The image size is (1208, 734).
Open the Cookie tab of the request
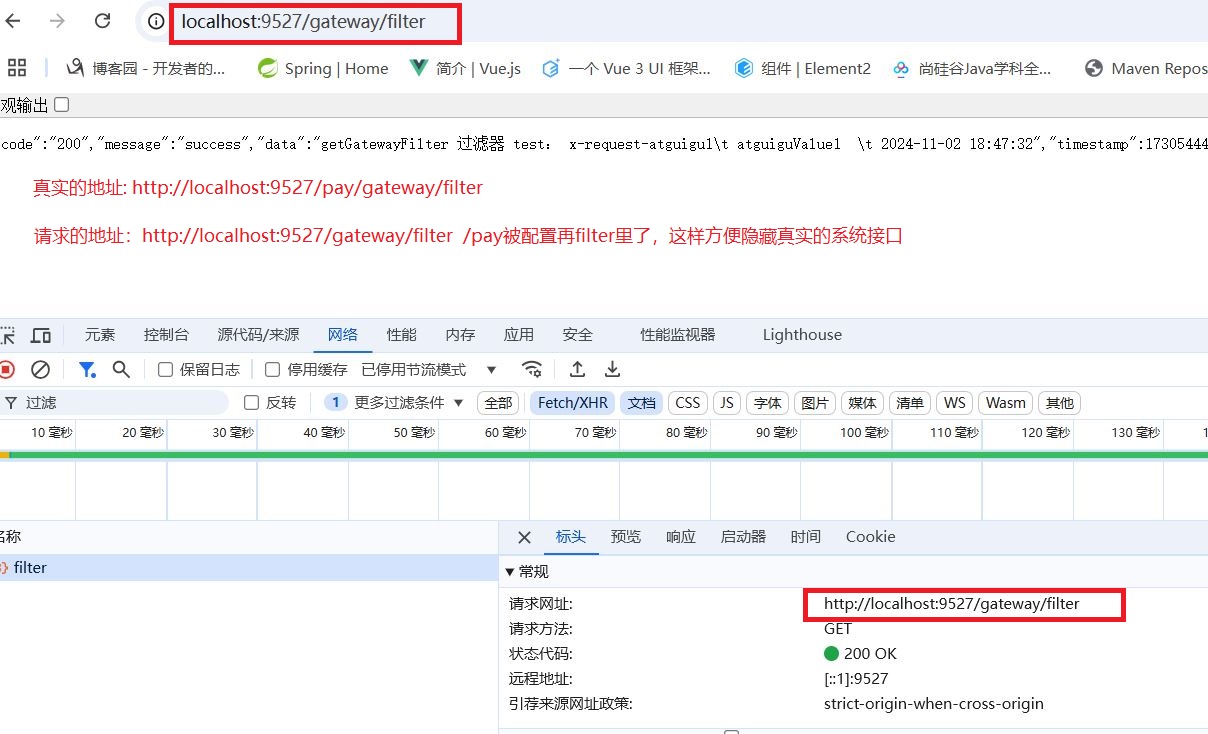click(x=869, y=537)
